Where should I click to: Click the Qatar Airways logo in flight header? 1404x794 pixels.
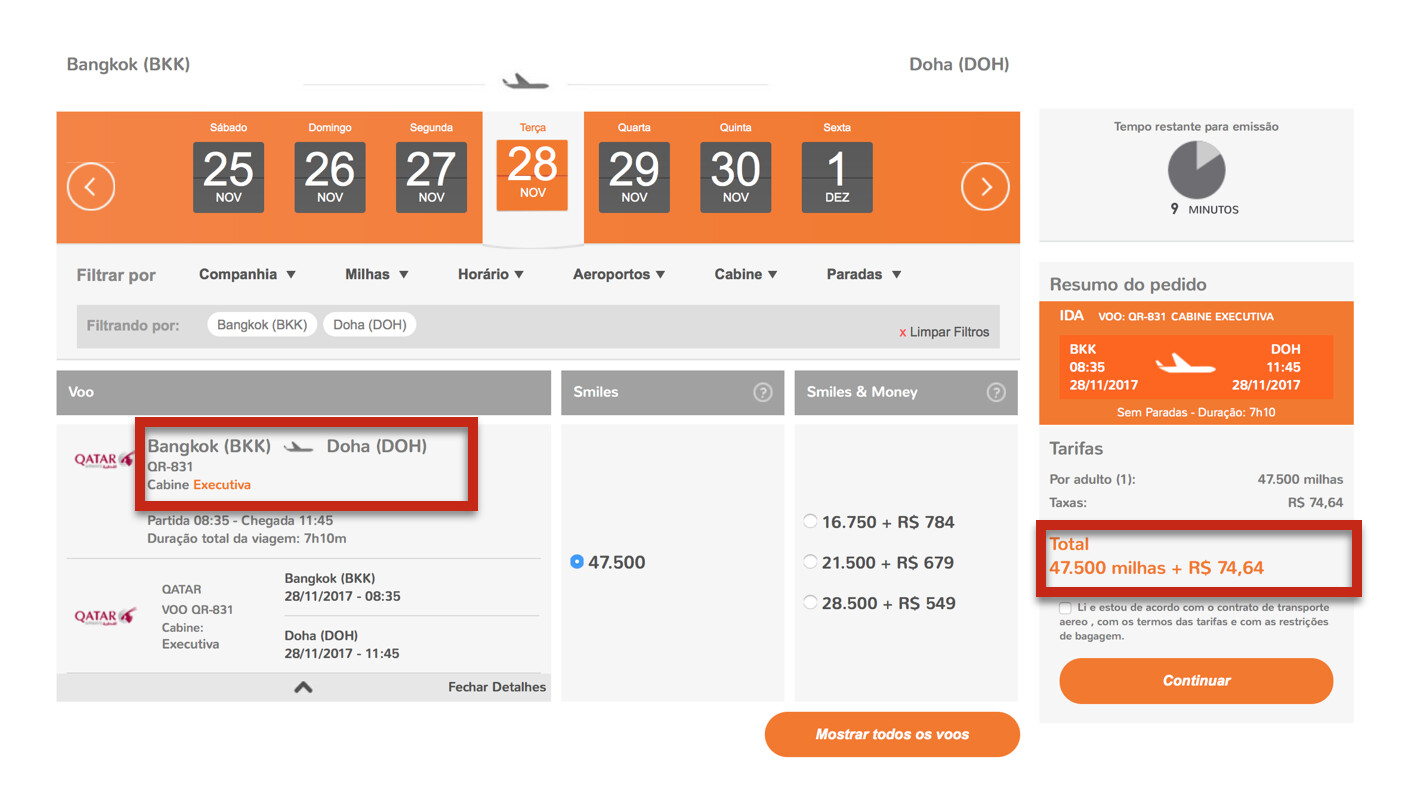[x=104, y=460]
